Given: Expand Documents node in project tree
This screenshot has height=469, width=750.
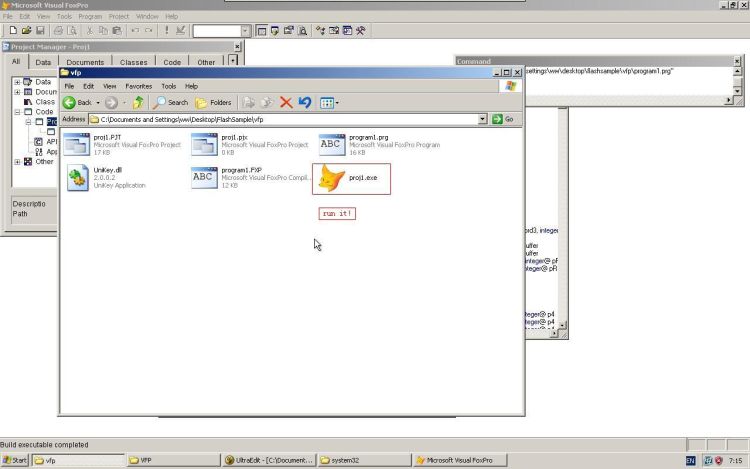Looking at the screenshot, I should tap(17, 92).
